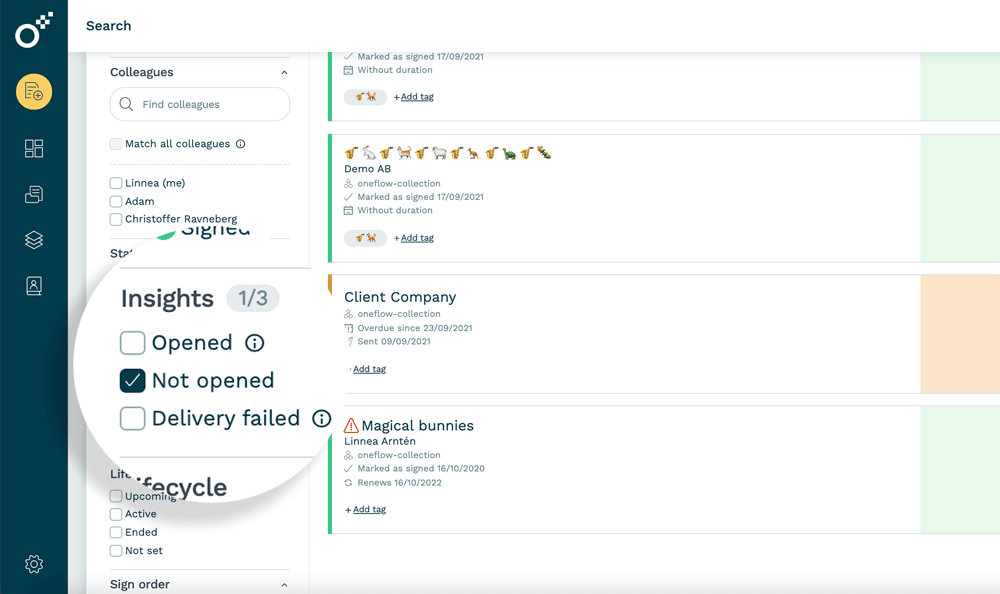The image size is (1000, 594).
Task: Uncheck the Not opened insights filter
Action: [x=133, y=381]
